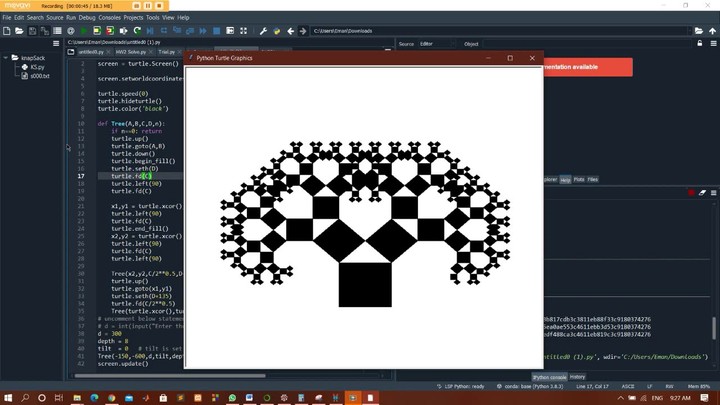Switch to the Trial.py editor tab
Screen dimensions: 720x405
(167, 52)
